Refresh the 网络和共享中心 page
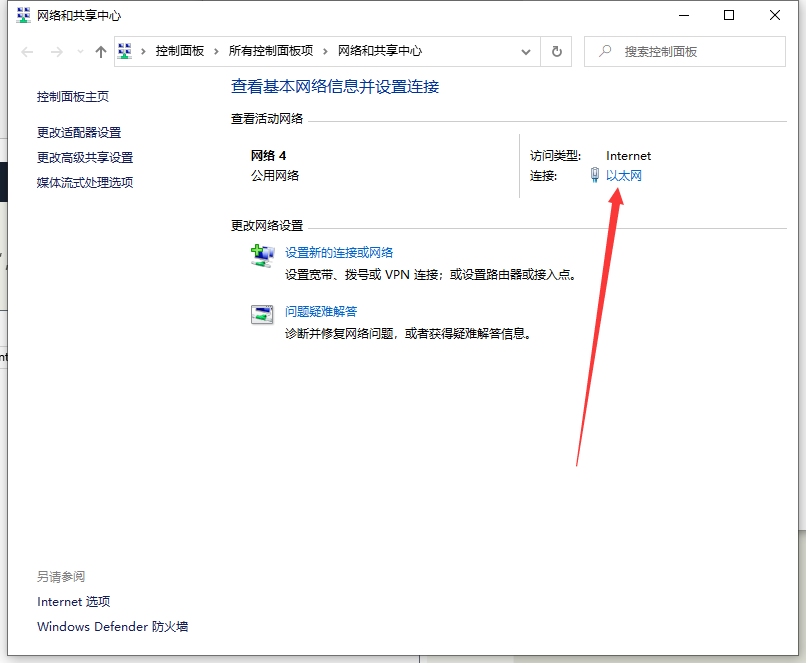This screenshot has width=806, height=663. click(557, 51)
